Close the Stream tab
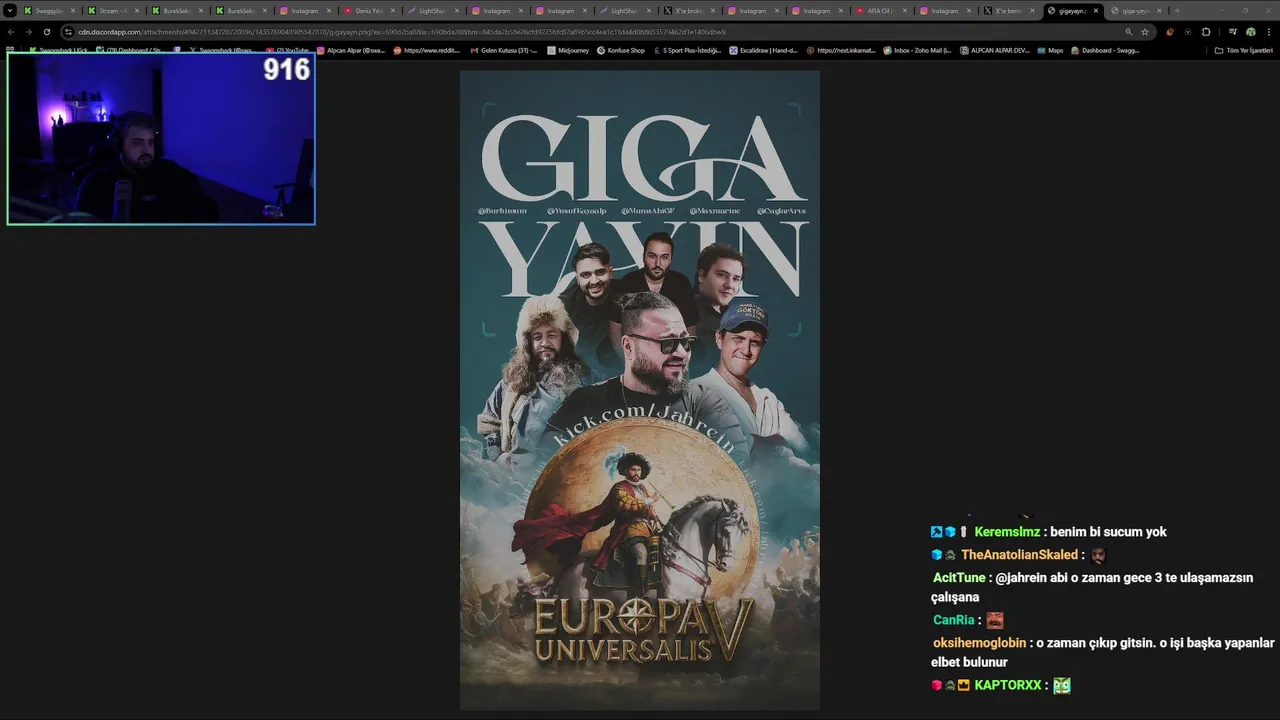The image size is (1280, 720). pyautogui.click(x=136, y=10)
